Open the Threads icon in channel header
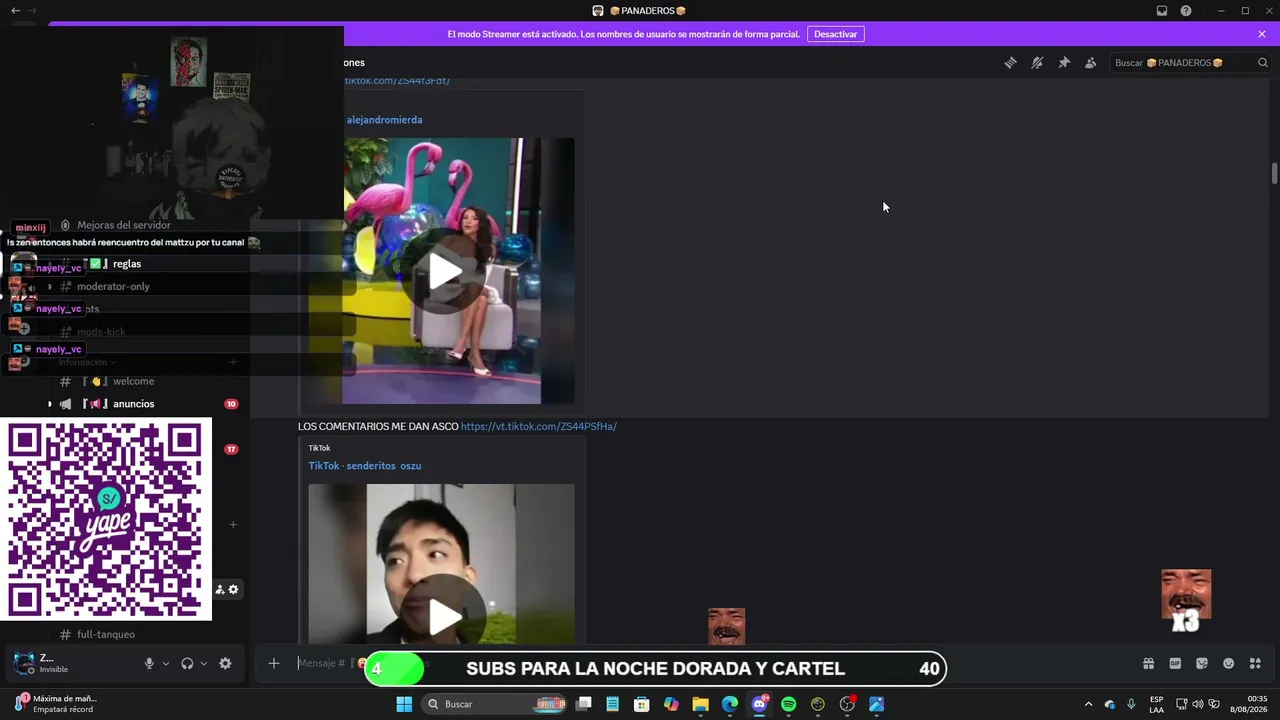 (1010, 63)
